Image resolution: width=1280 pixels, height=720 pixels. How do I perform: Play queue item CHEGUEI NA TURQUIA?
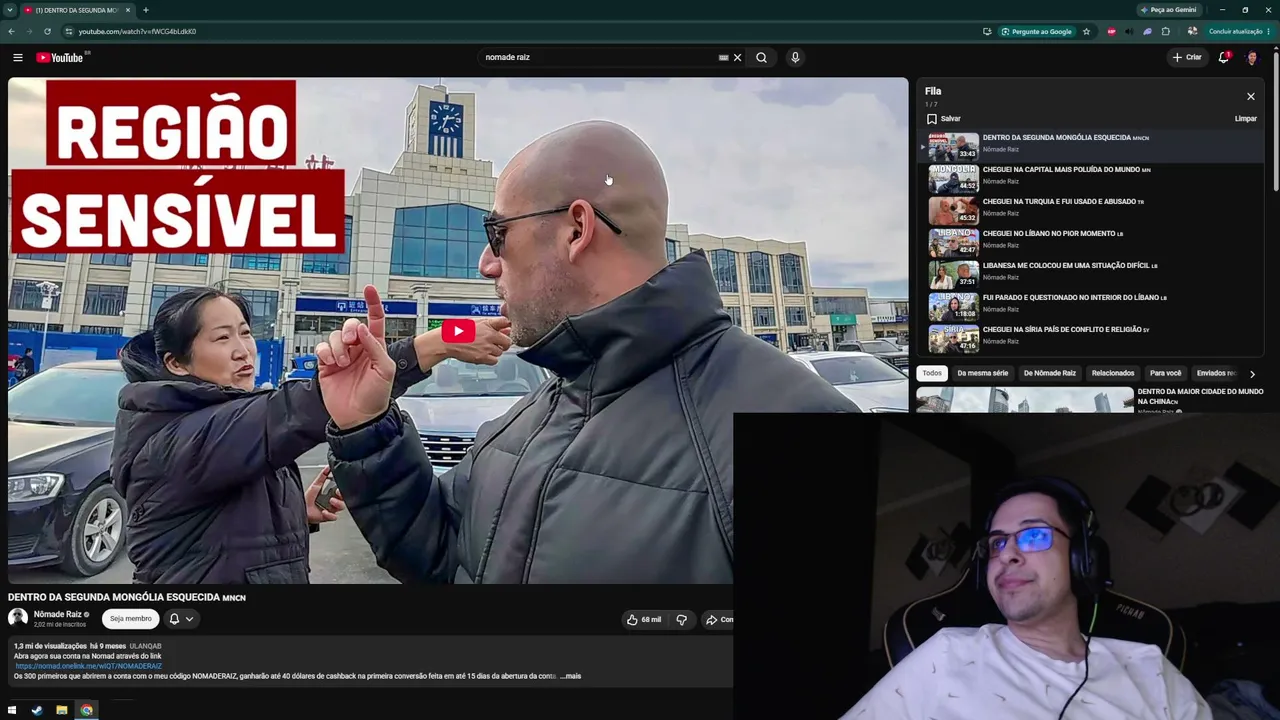(x=1090, y=212)
